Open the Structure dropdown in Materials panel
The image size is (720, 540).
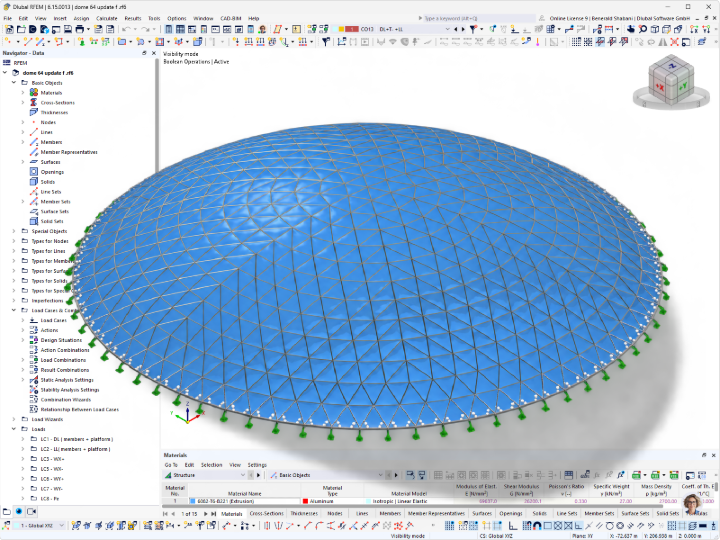tap(242, 475)
